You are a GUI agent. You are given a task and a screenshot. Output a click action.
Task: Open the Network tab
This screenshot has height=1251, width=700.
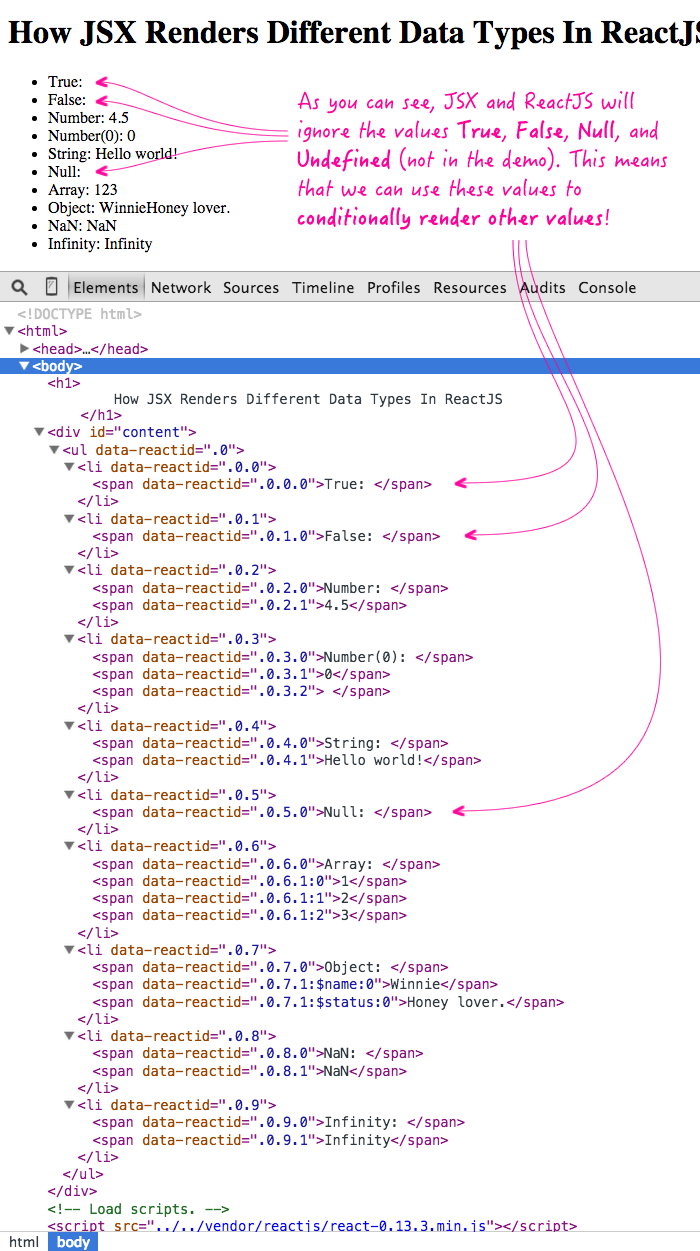pos(181,287)
